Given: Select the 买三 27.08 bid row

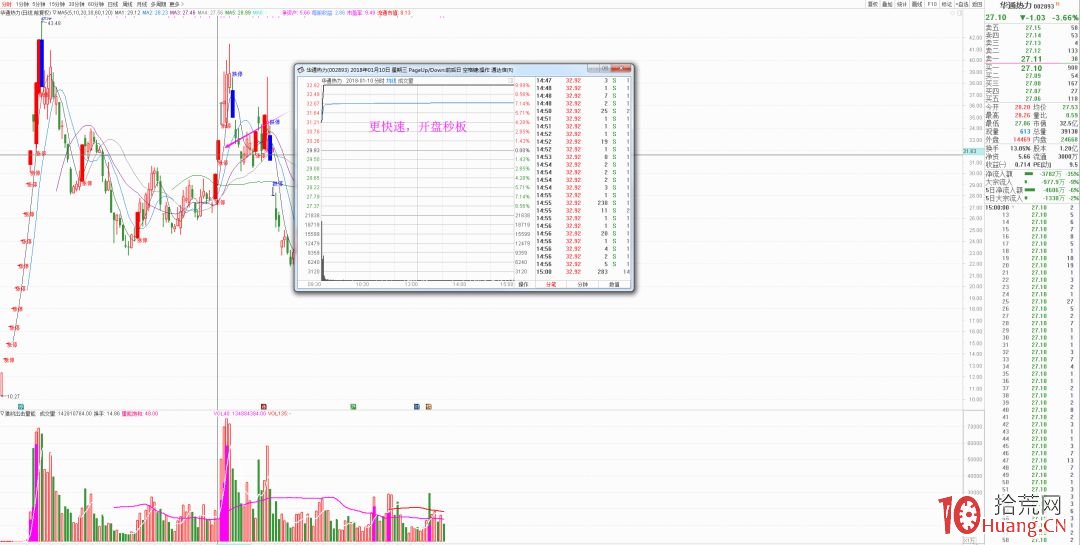Looking at the screenshot, I should point(1032,83).
